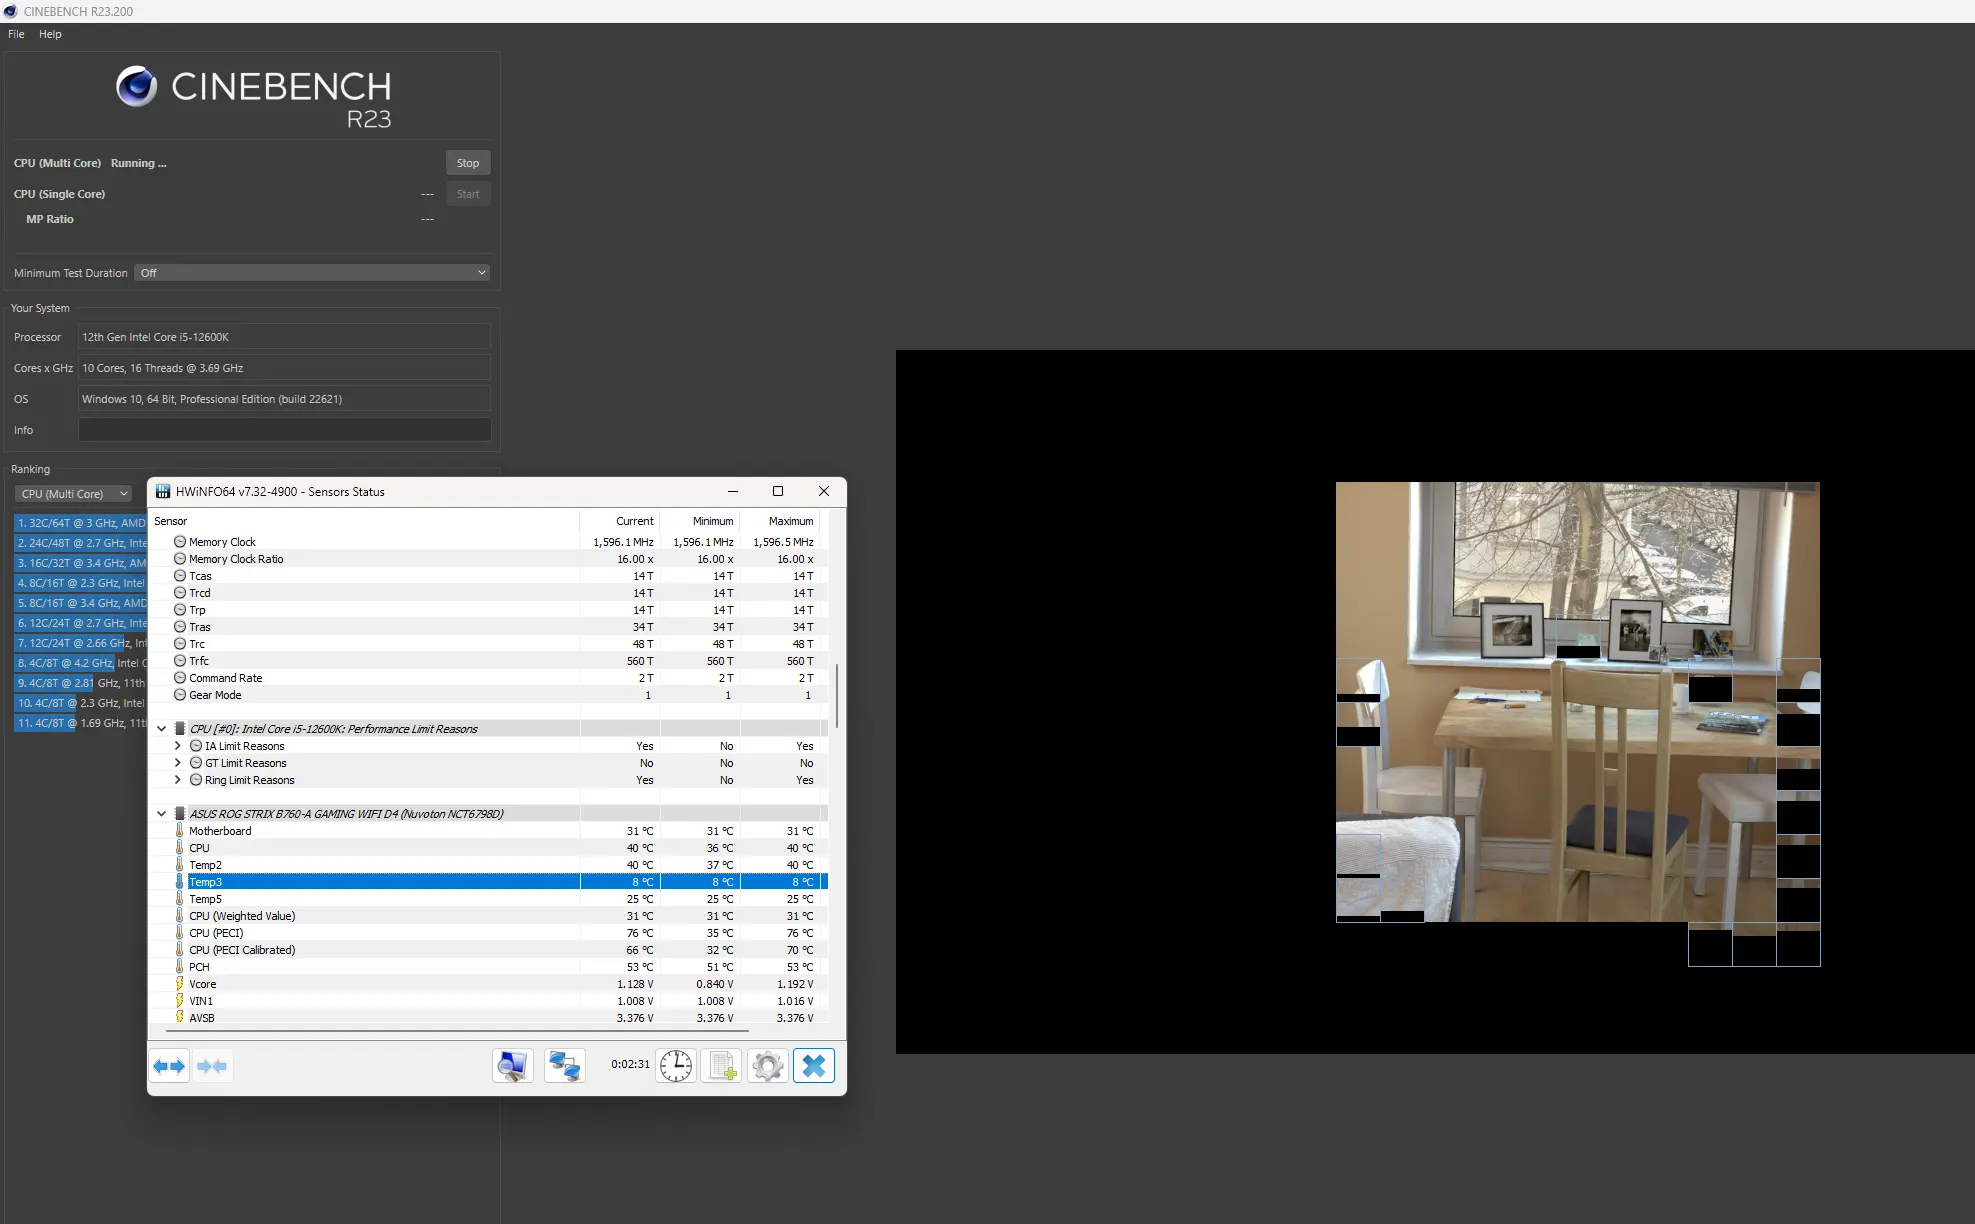1975x1224 pixels.
Task: Open HWiNFO remote network monitors icon
Action: [x=565, y=1066]
